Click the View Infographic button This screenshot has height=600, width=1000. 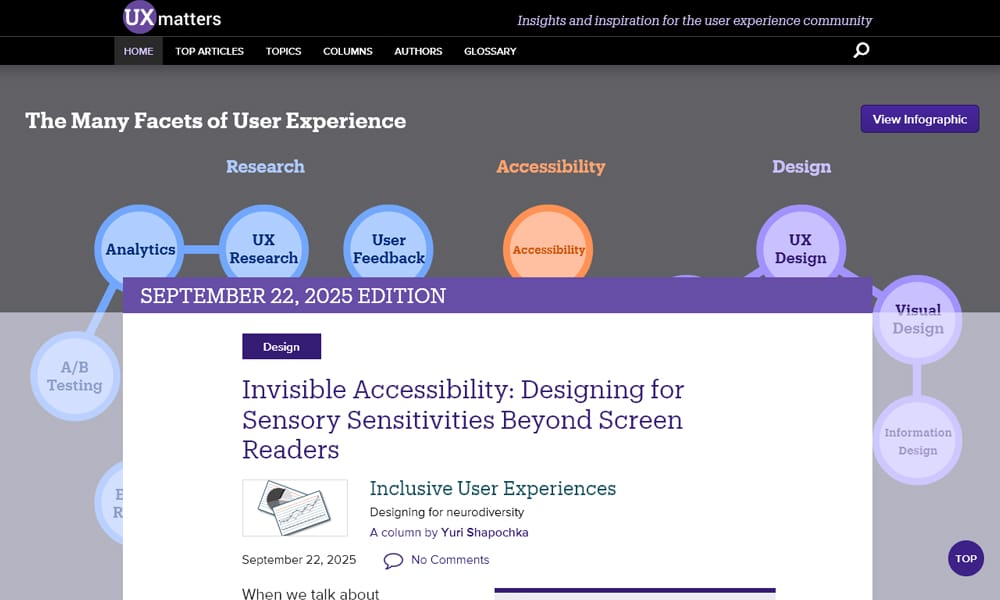click(x=919, y=118)
